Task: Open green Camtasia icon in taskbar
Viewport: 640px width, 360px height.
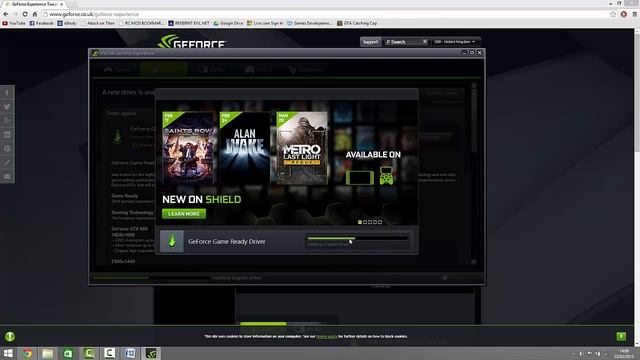Action: [89, 353]
